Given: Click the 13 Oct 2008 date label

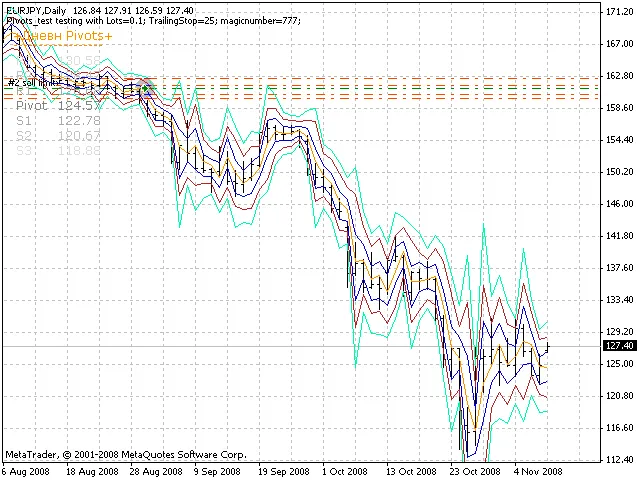Looking at the screenshot, I should [x=410, y=471].
